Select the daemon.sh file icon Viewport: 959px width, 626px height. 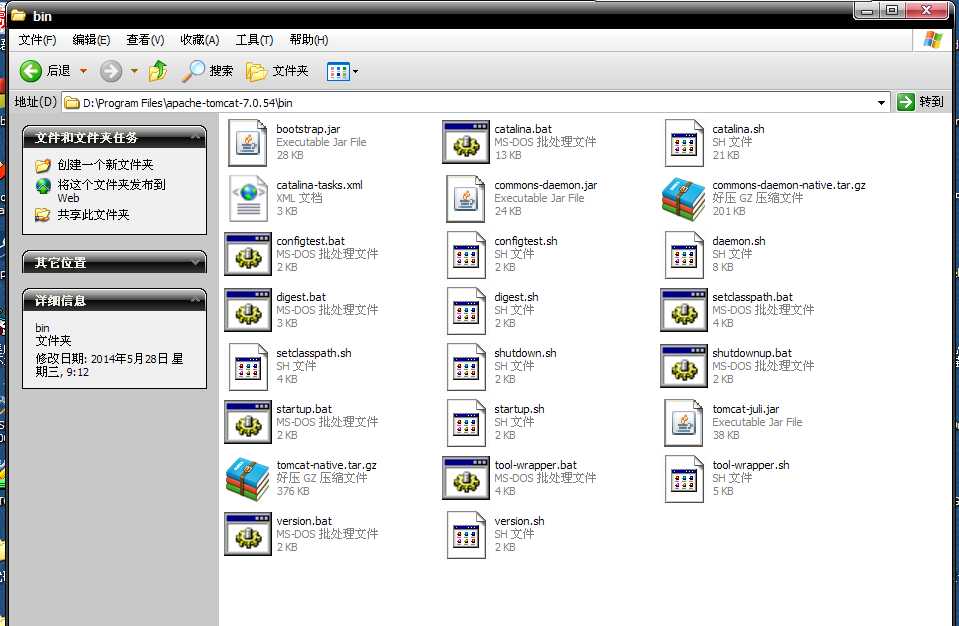click(684, 254)
